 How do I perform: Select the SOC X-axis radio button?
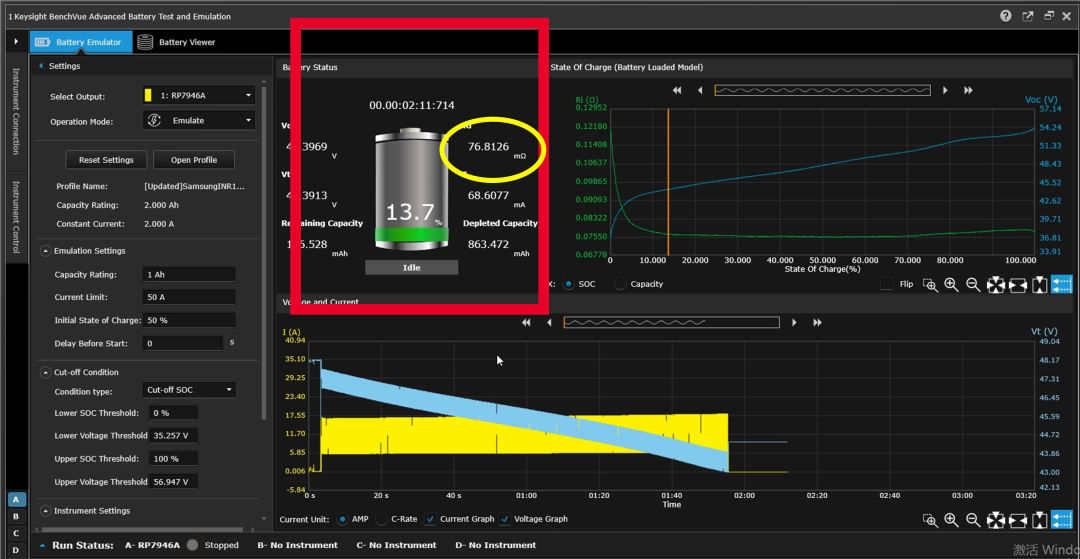[569, 284]
